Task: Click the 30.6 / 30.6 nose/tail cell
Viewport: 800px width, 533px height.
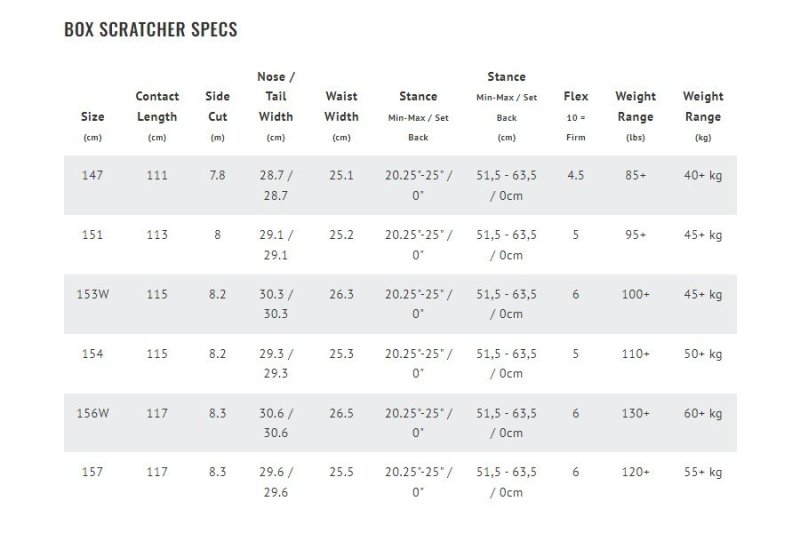Action: click(275, 423)
